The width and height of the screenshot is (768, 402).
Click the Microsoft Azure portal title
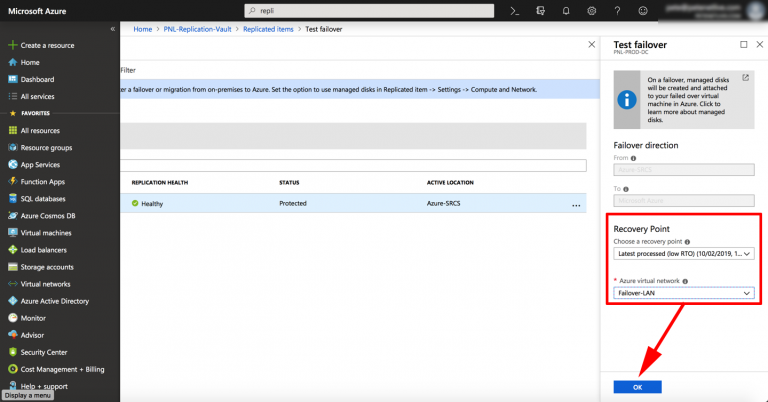pyautogui.click(x=37, y=11)
